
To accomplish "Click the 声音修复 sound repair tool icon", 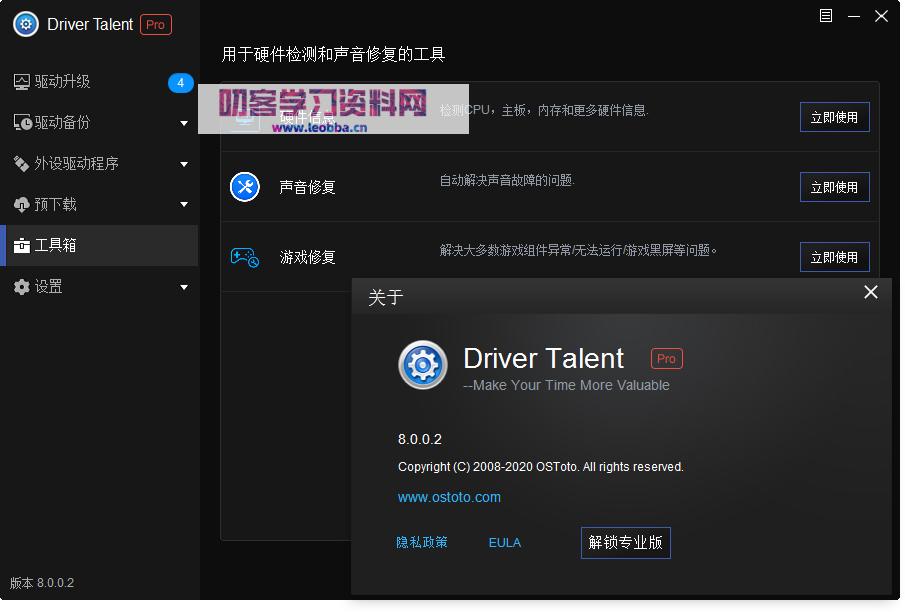I will (x=244, y=187).
